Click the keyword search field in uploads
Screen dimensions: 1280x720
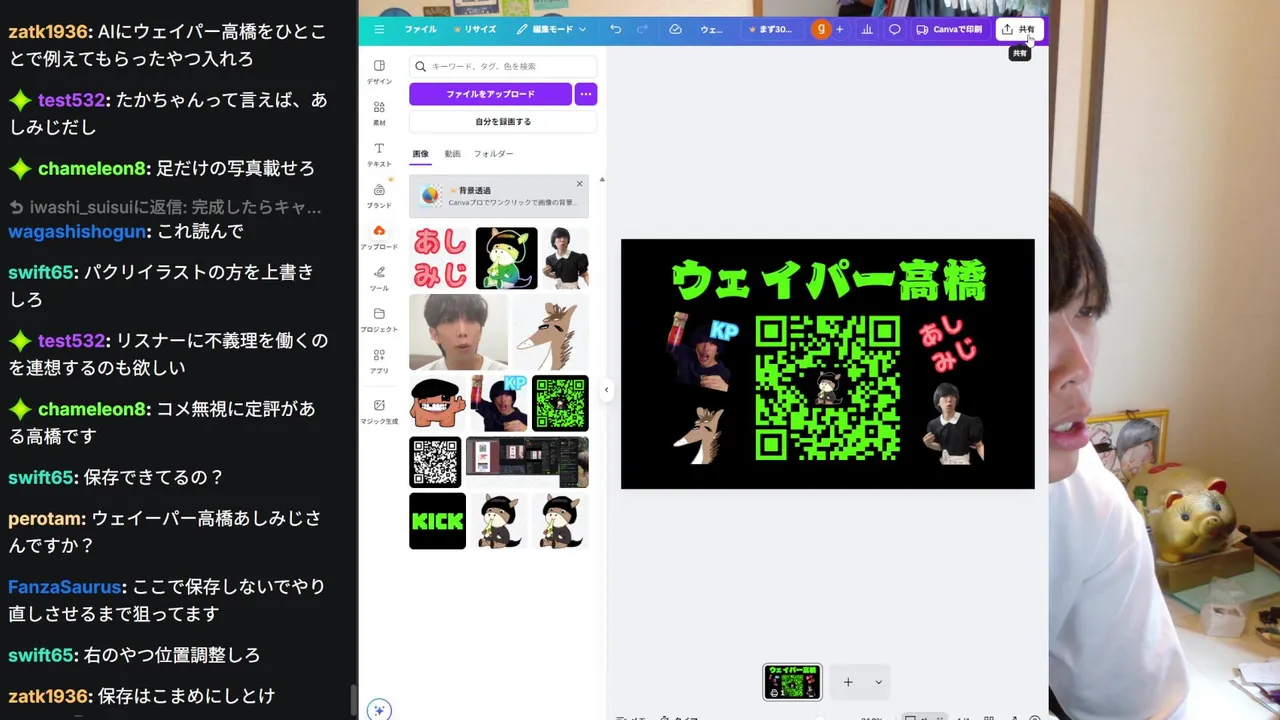coord(503,66)
